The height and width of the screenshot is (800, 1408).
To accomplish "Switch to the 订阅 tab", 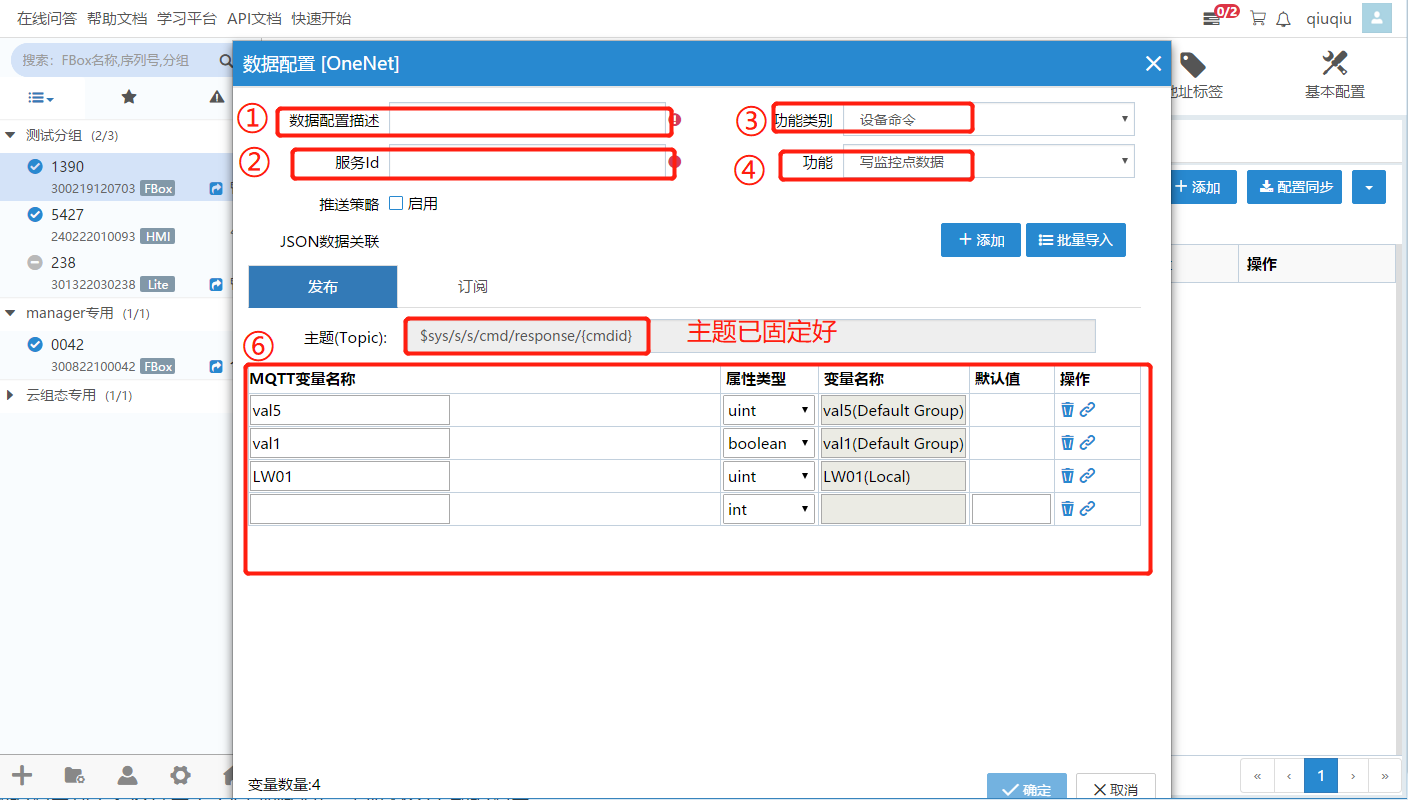I will coord(472,287).
